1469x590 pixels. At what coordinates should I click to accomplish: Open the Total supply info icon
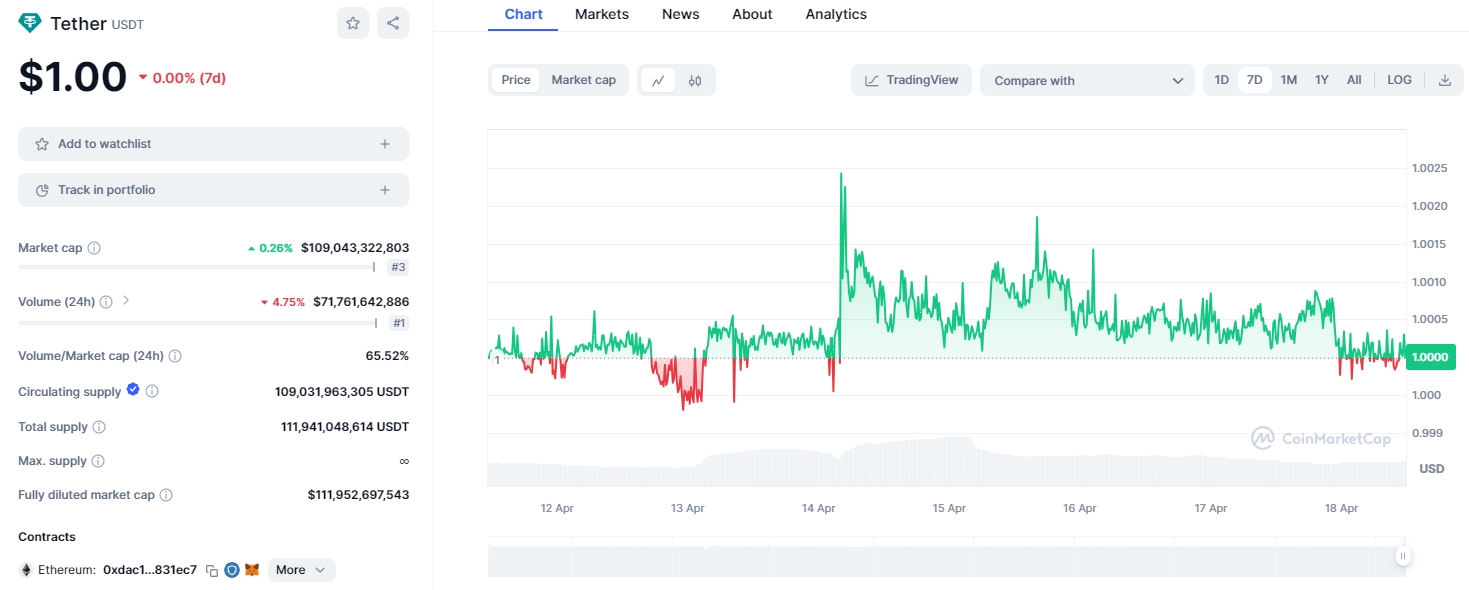(x=99, y=427)
